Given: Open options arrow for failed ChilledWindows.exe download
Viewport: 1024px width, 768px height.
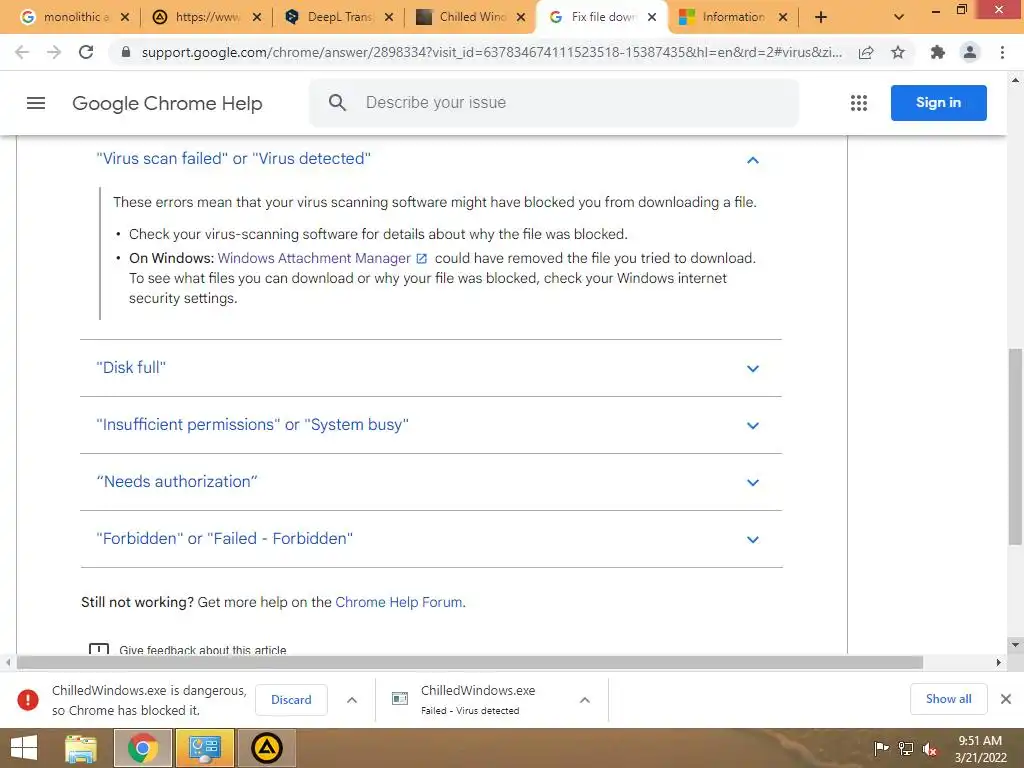Looking at the screenshot, I should pos(584,700).
